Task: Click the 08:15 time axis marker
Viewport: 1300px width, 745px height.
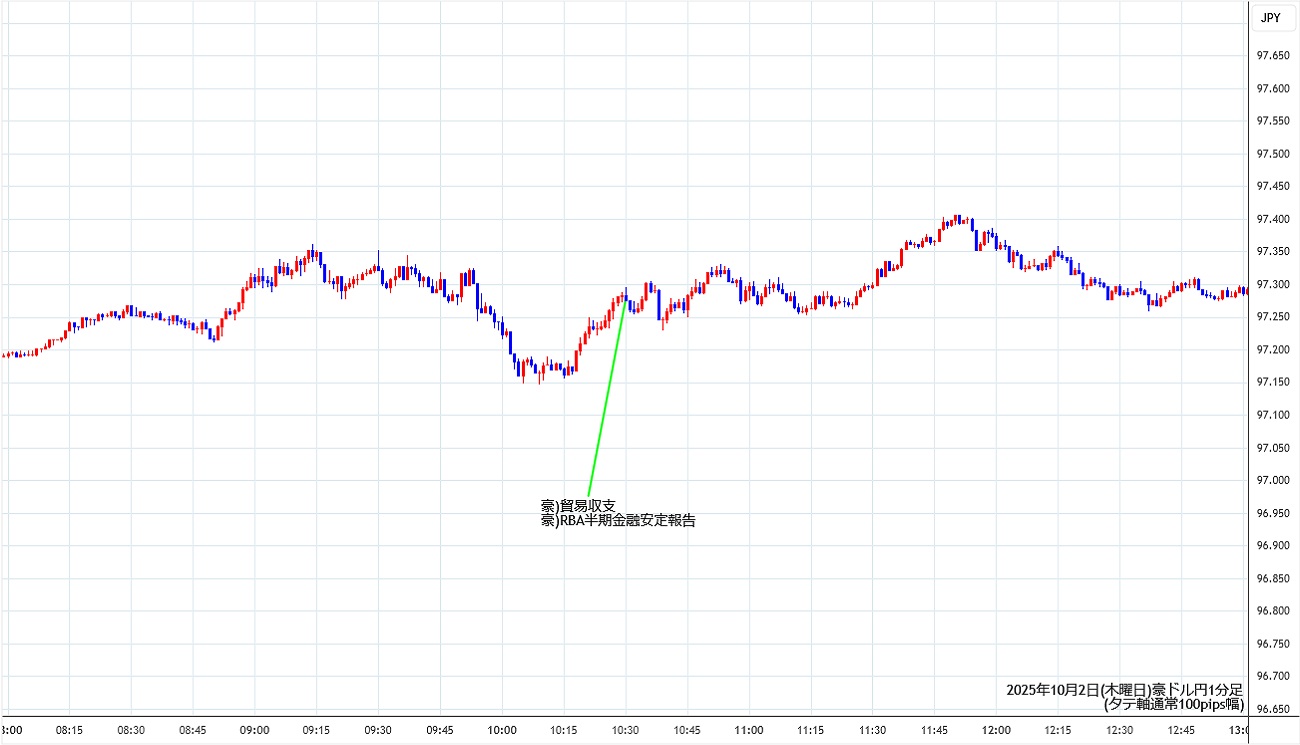Action: point(69,730)
